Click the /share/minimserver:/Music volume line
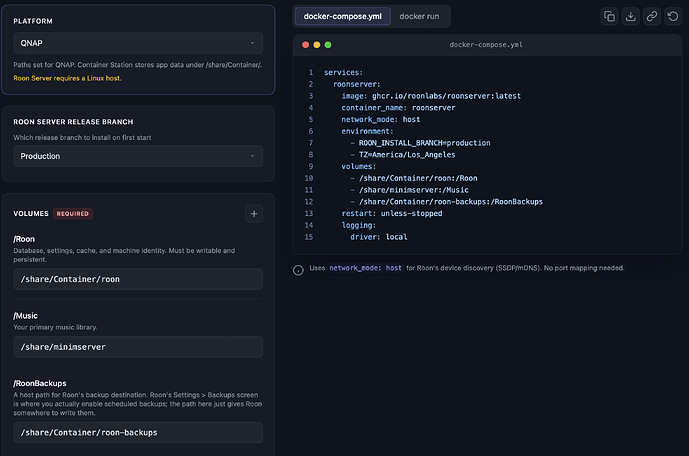This screenshot has width=689, height=456. click(409, 190)
